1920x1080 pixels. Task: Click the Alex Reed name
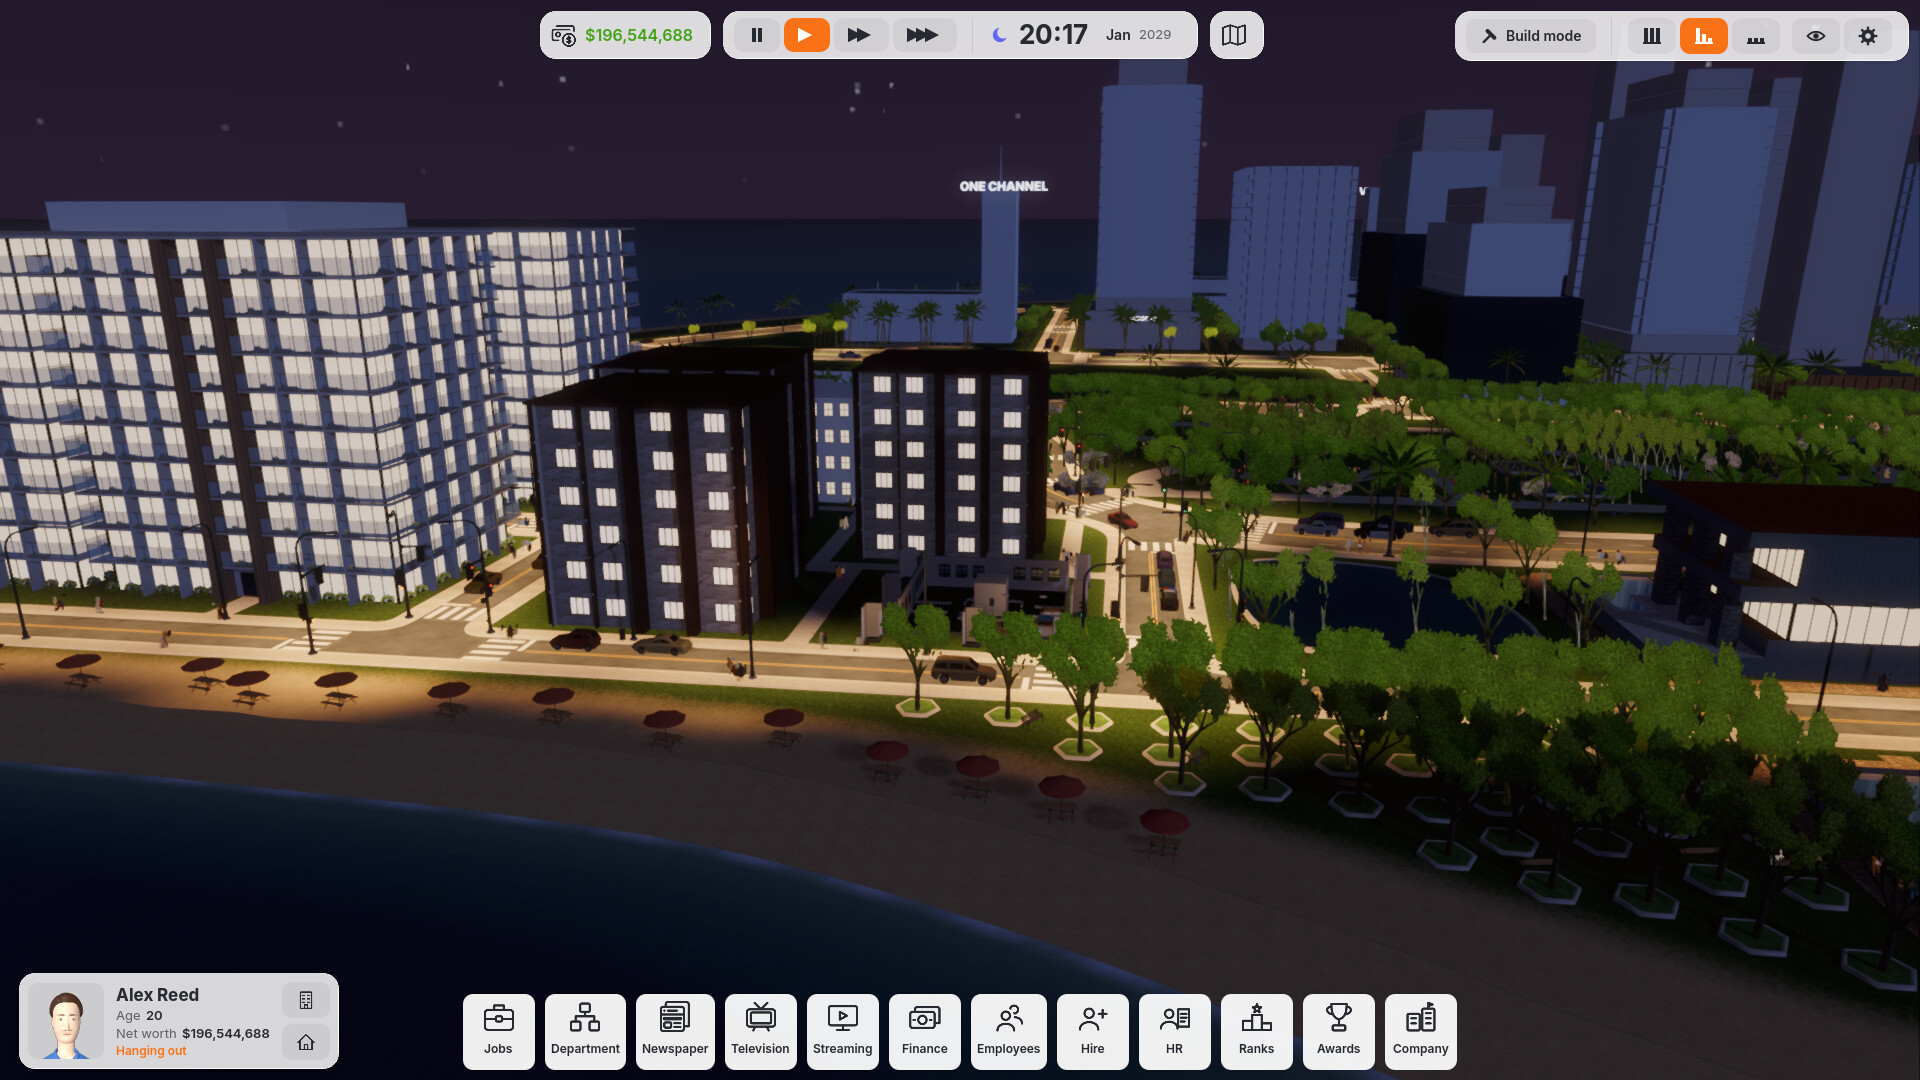click(x=157, y=995)
